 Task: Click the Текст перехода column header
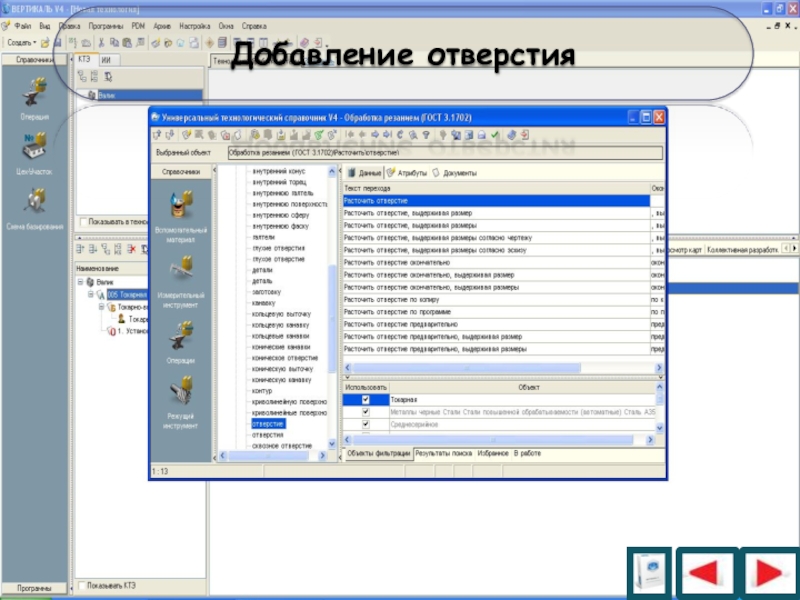(496, 188)
